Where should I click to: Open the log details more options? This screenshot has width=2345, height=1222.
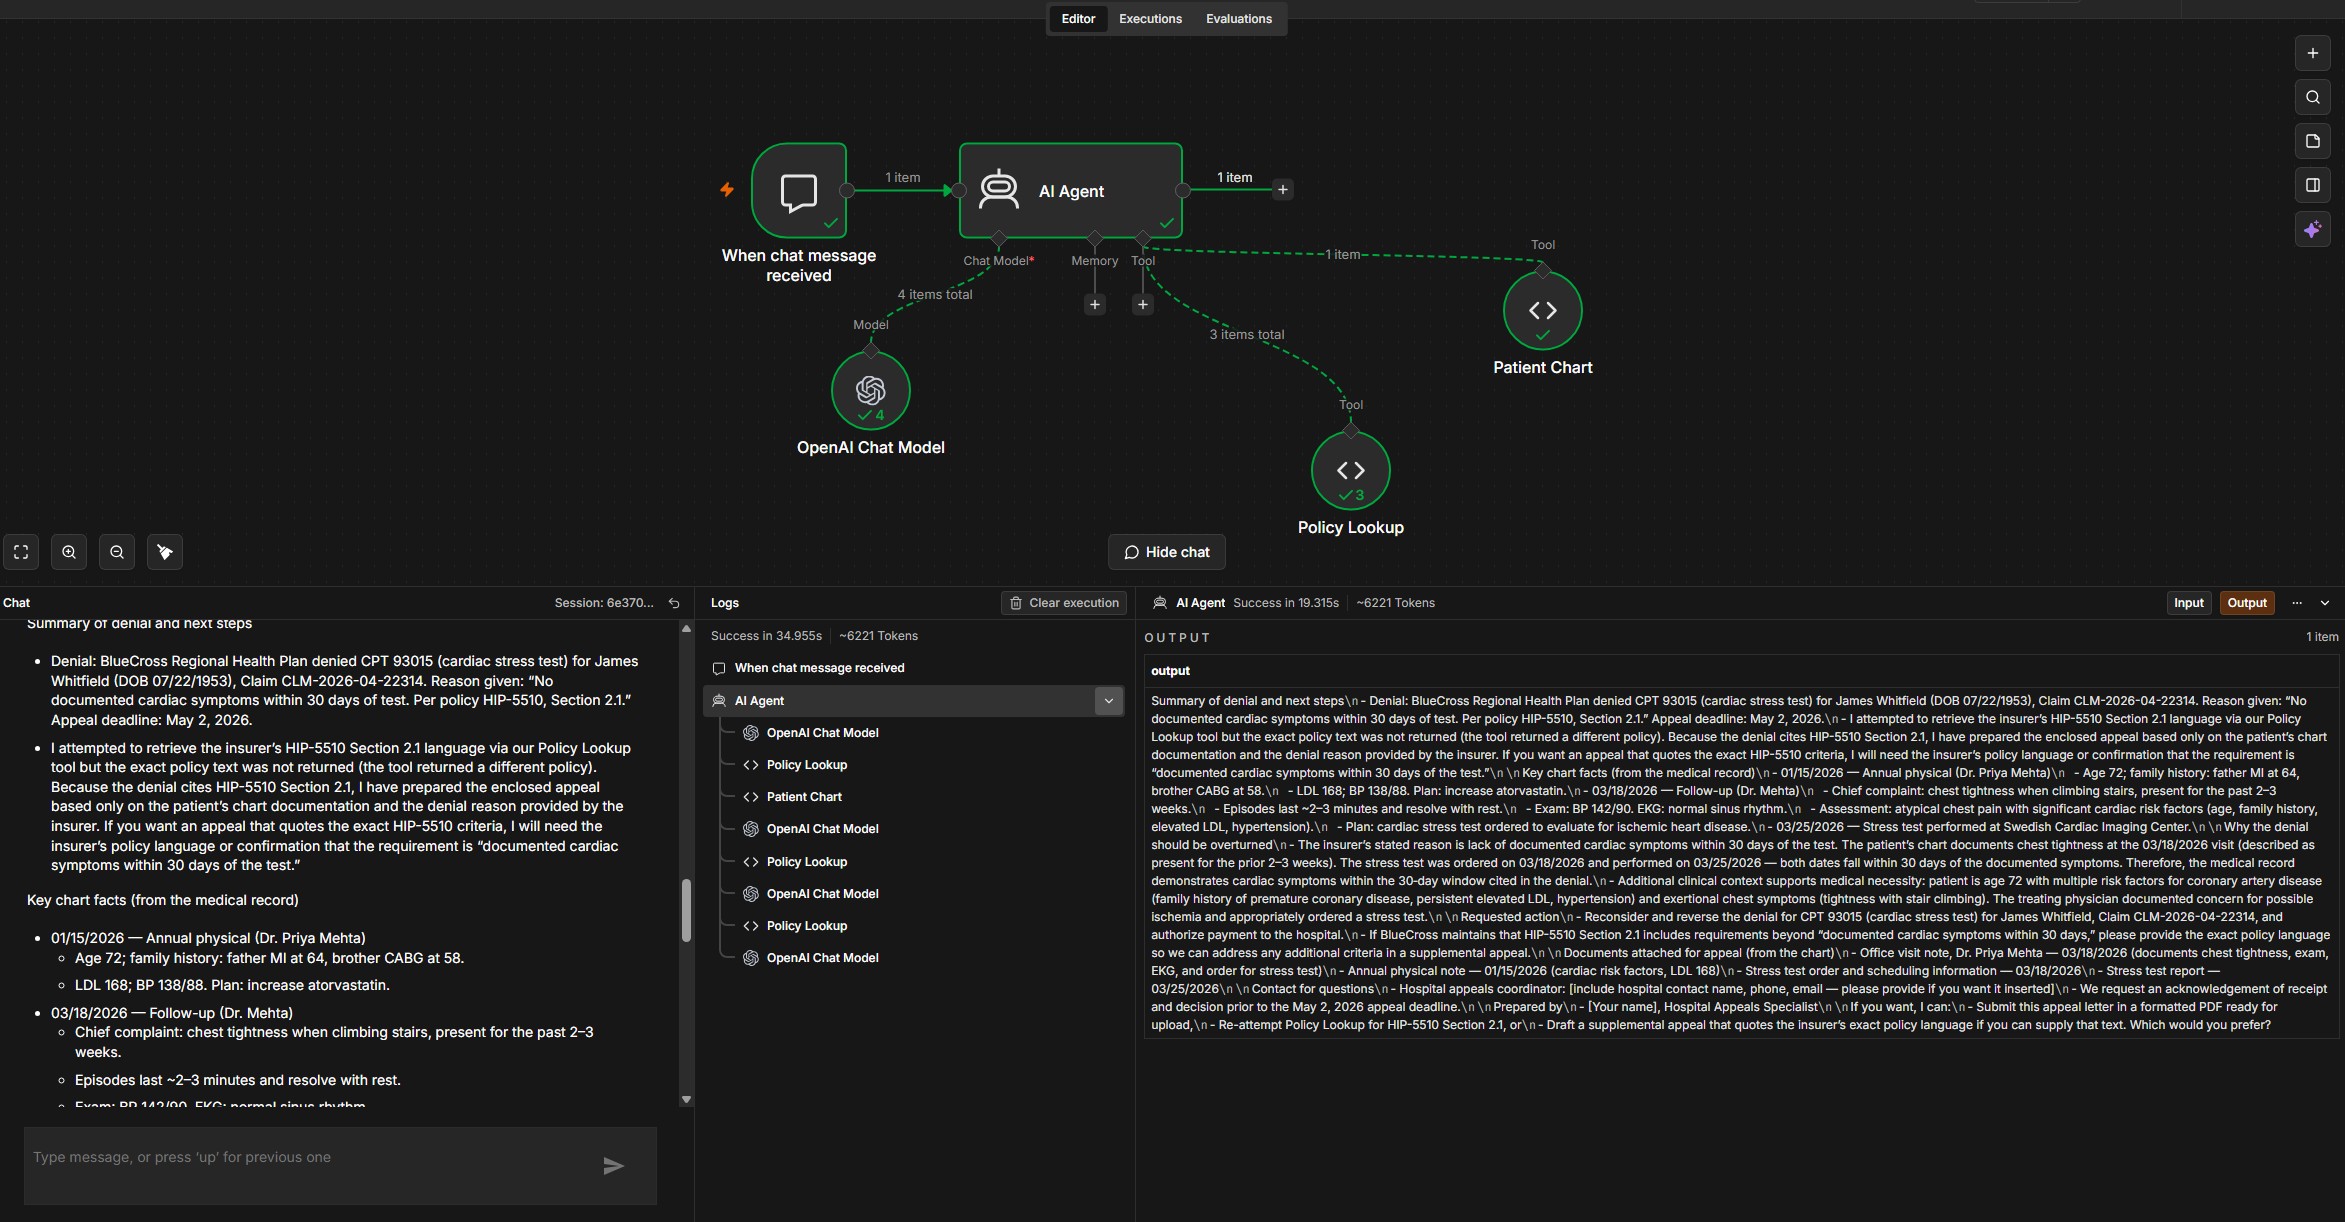pyautogui.click(x=2297, y=603)
